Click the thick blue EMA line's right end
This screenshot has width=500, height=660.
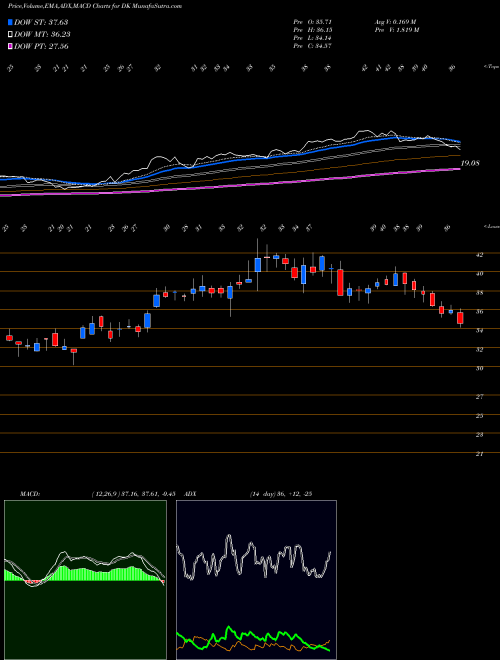click(x=458, y=141)
